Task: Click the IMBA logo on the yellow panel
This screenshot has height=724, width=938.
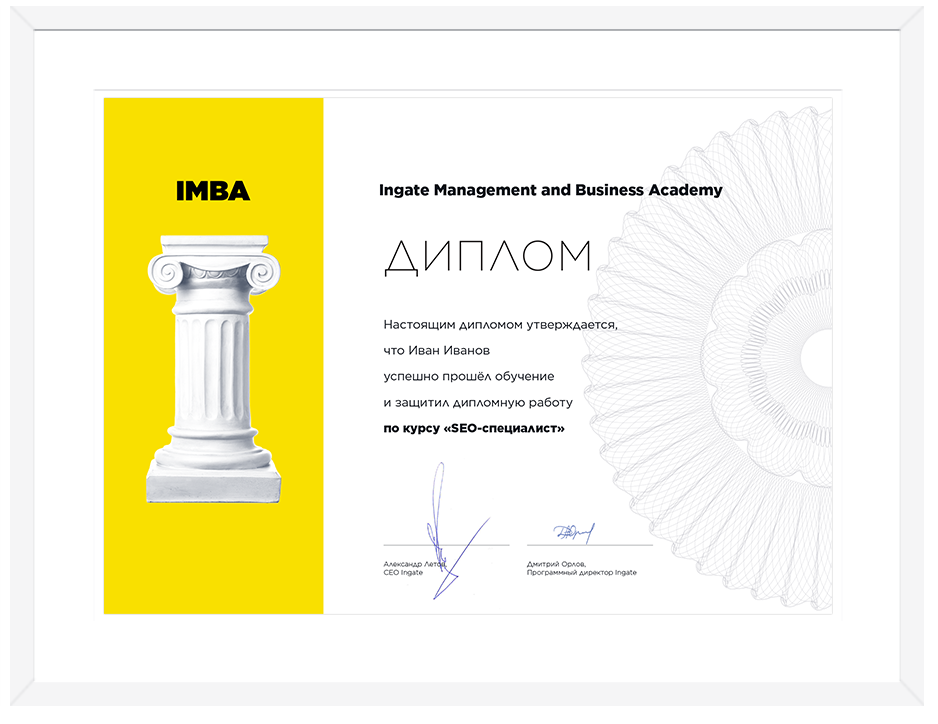Action: coord(213,191)
